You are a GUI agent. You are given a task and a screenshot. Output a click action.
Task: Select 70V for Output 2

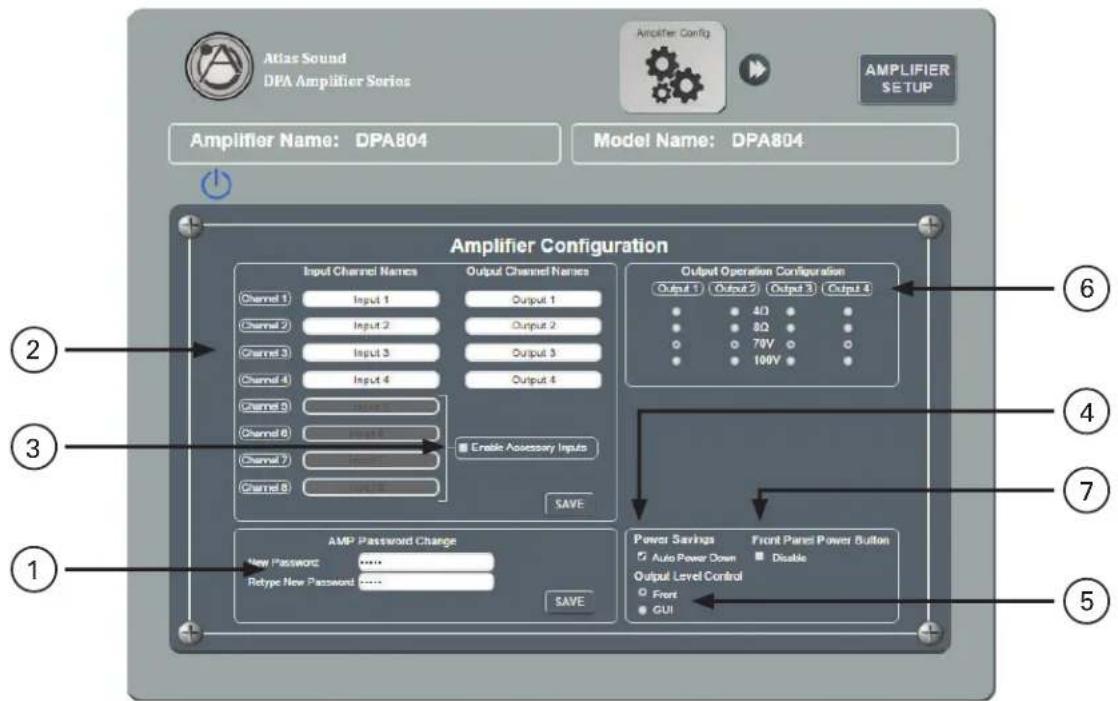(734, 344)
